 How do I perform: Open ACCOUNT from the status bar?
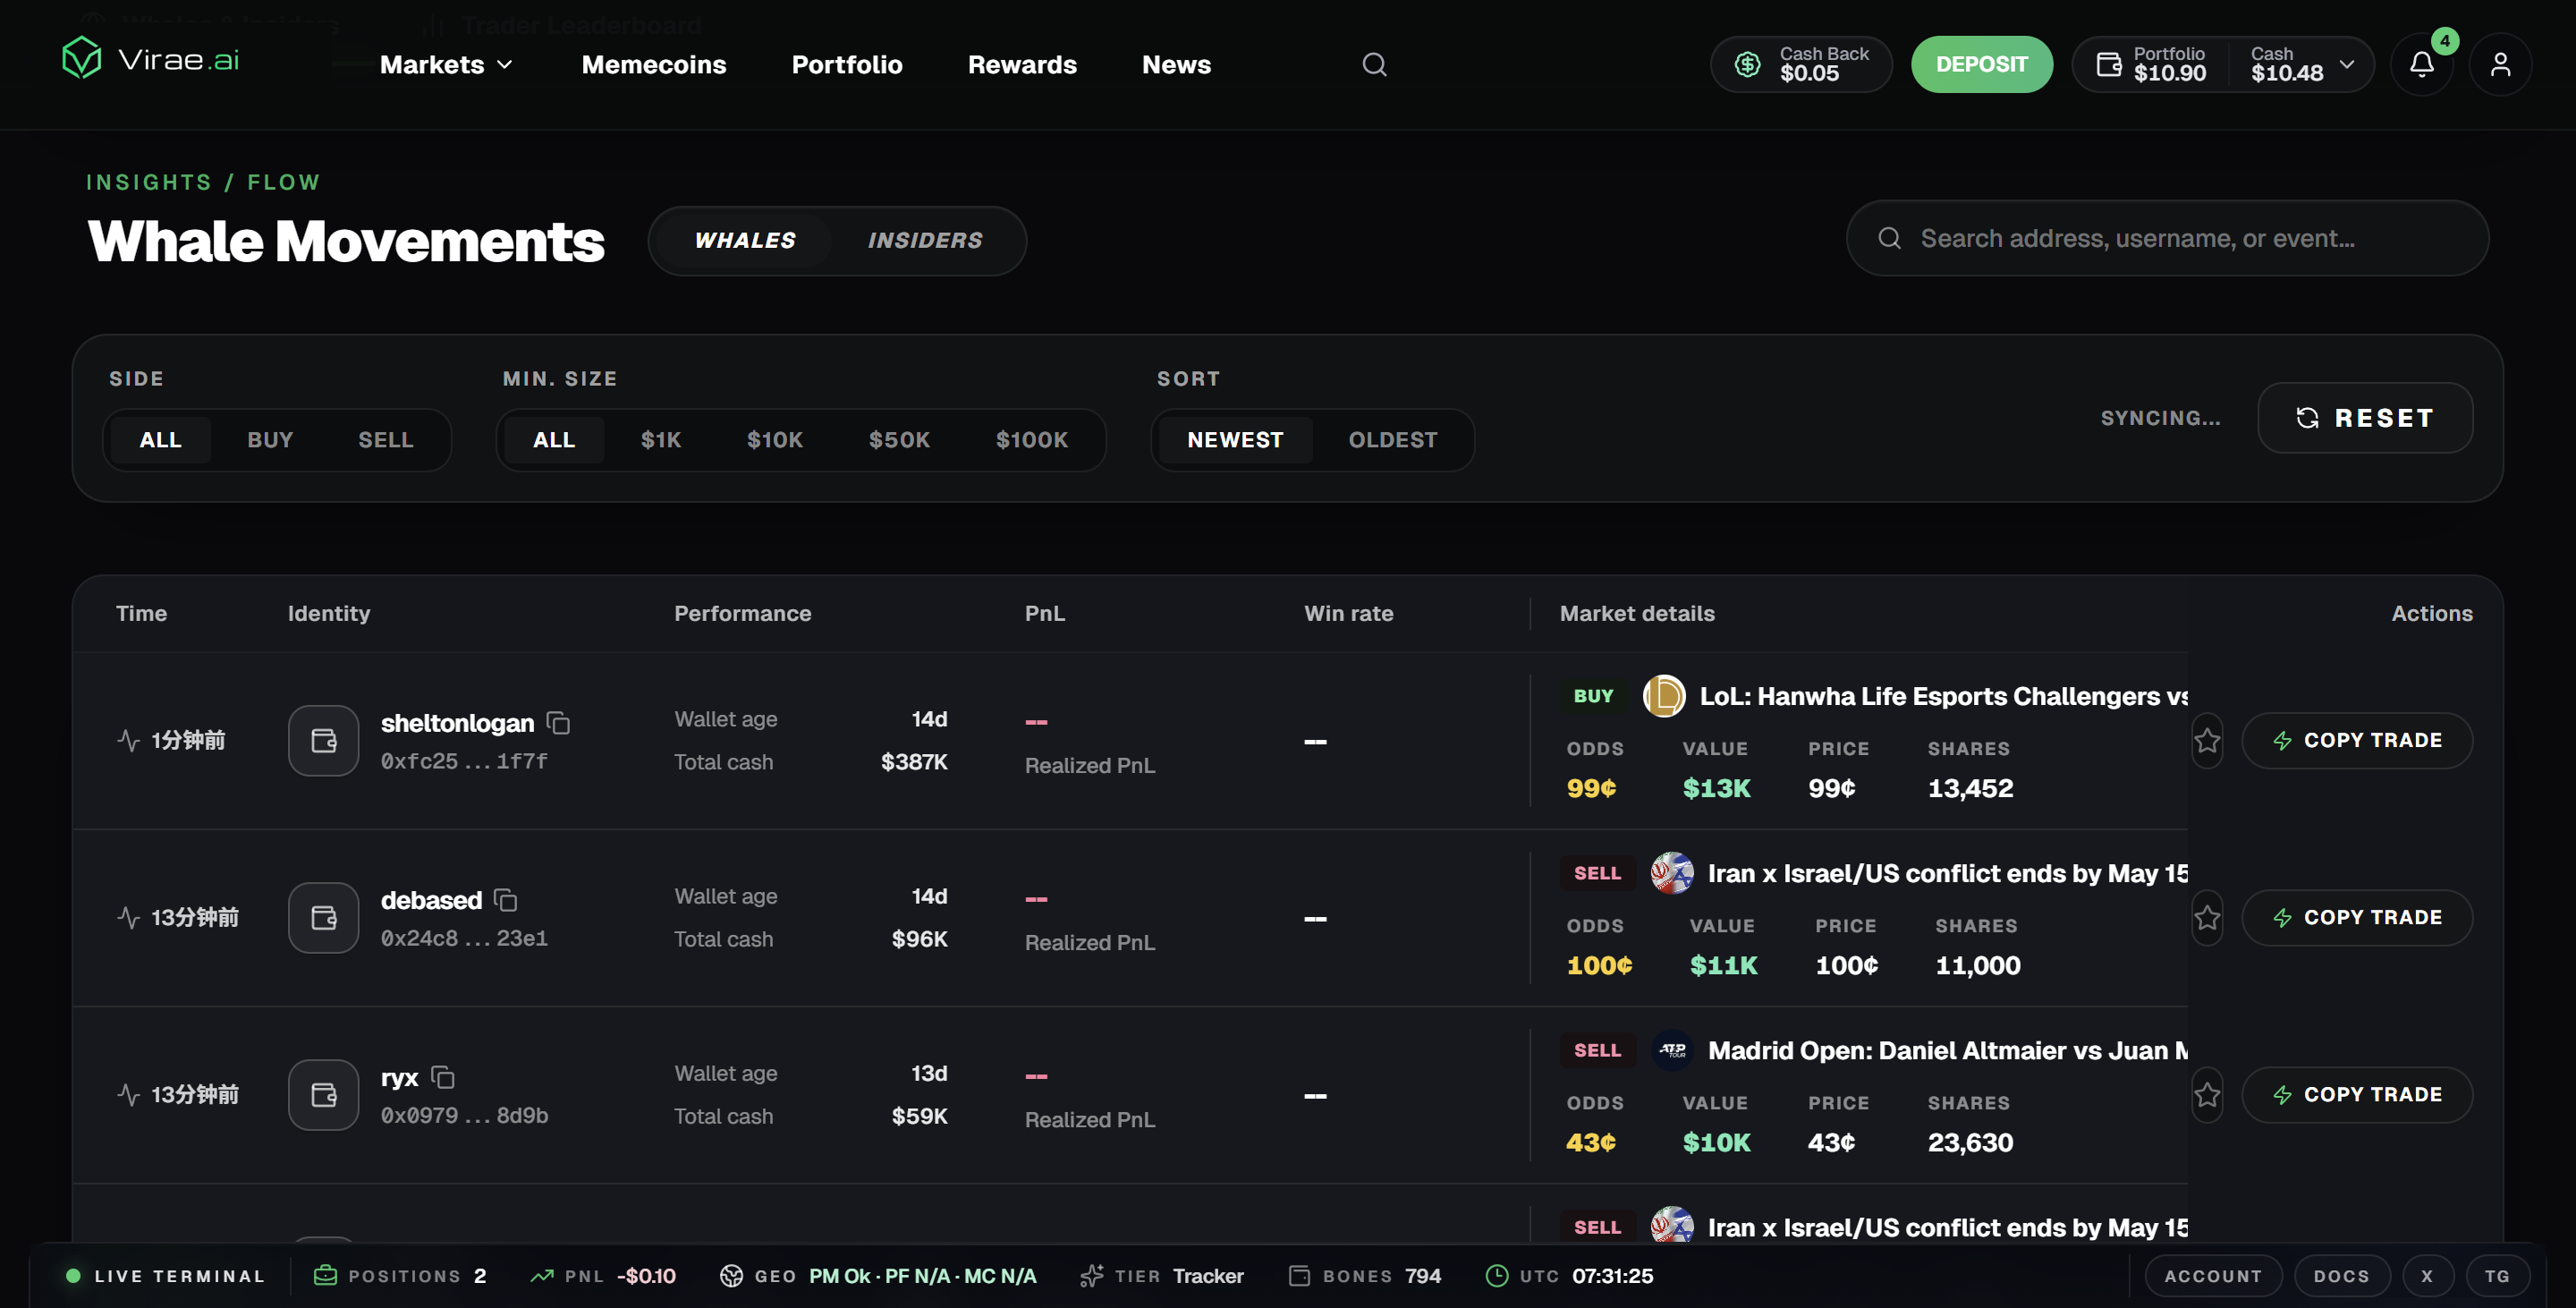(2213, 1276)
